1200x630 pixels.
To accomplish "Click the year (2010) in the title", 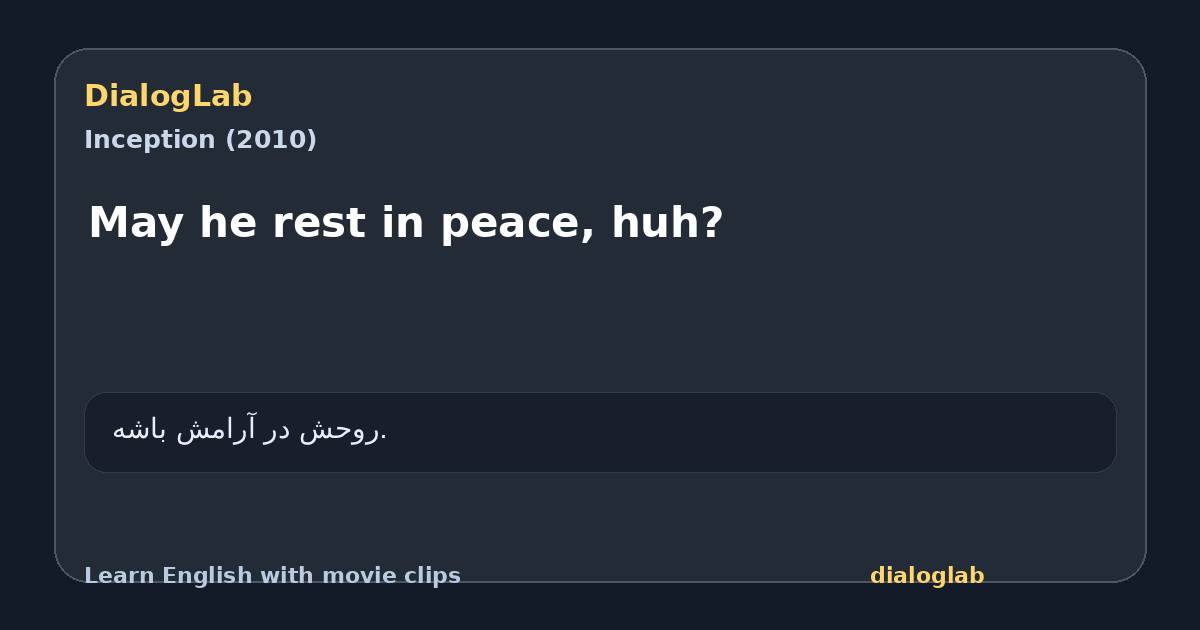I will (270, 140).
